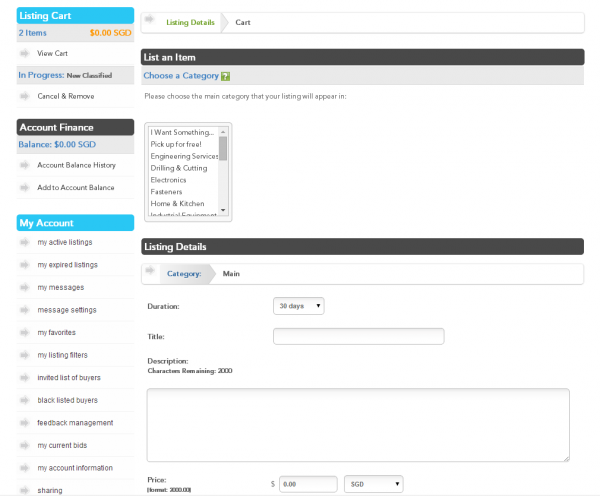
Task: Click the category list scrollbar down arrow
Action: point(224,212)
